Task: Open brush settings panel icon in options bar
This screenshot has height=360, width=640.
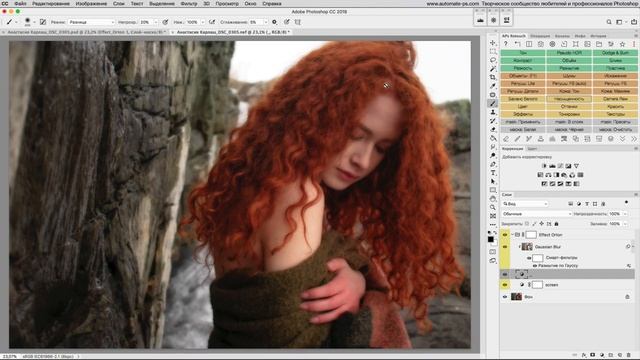Action: [x=43, y=22]
